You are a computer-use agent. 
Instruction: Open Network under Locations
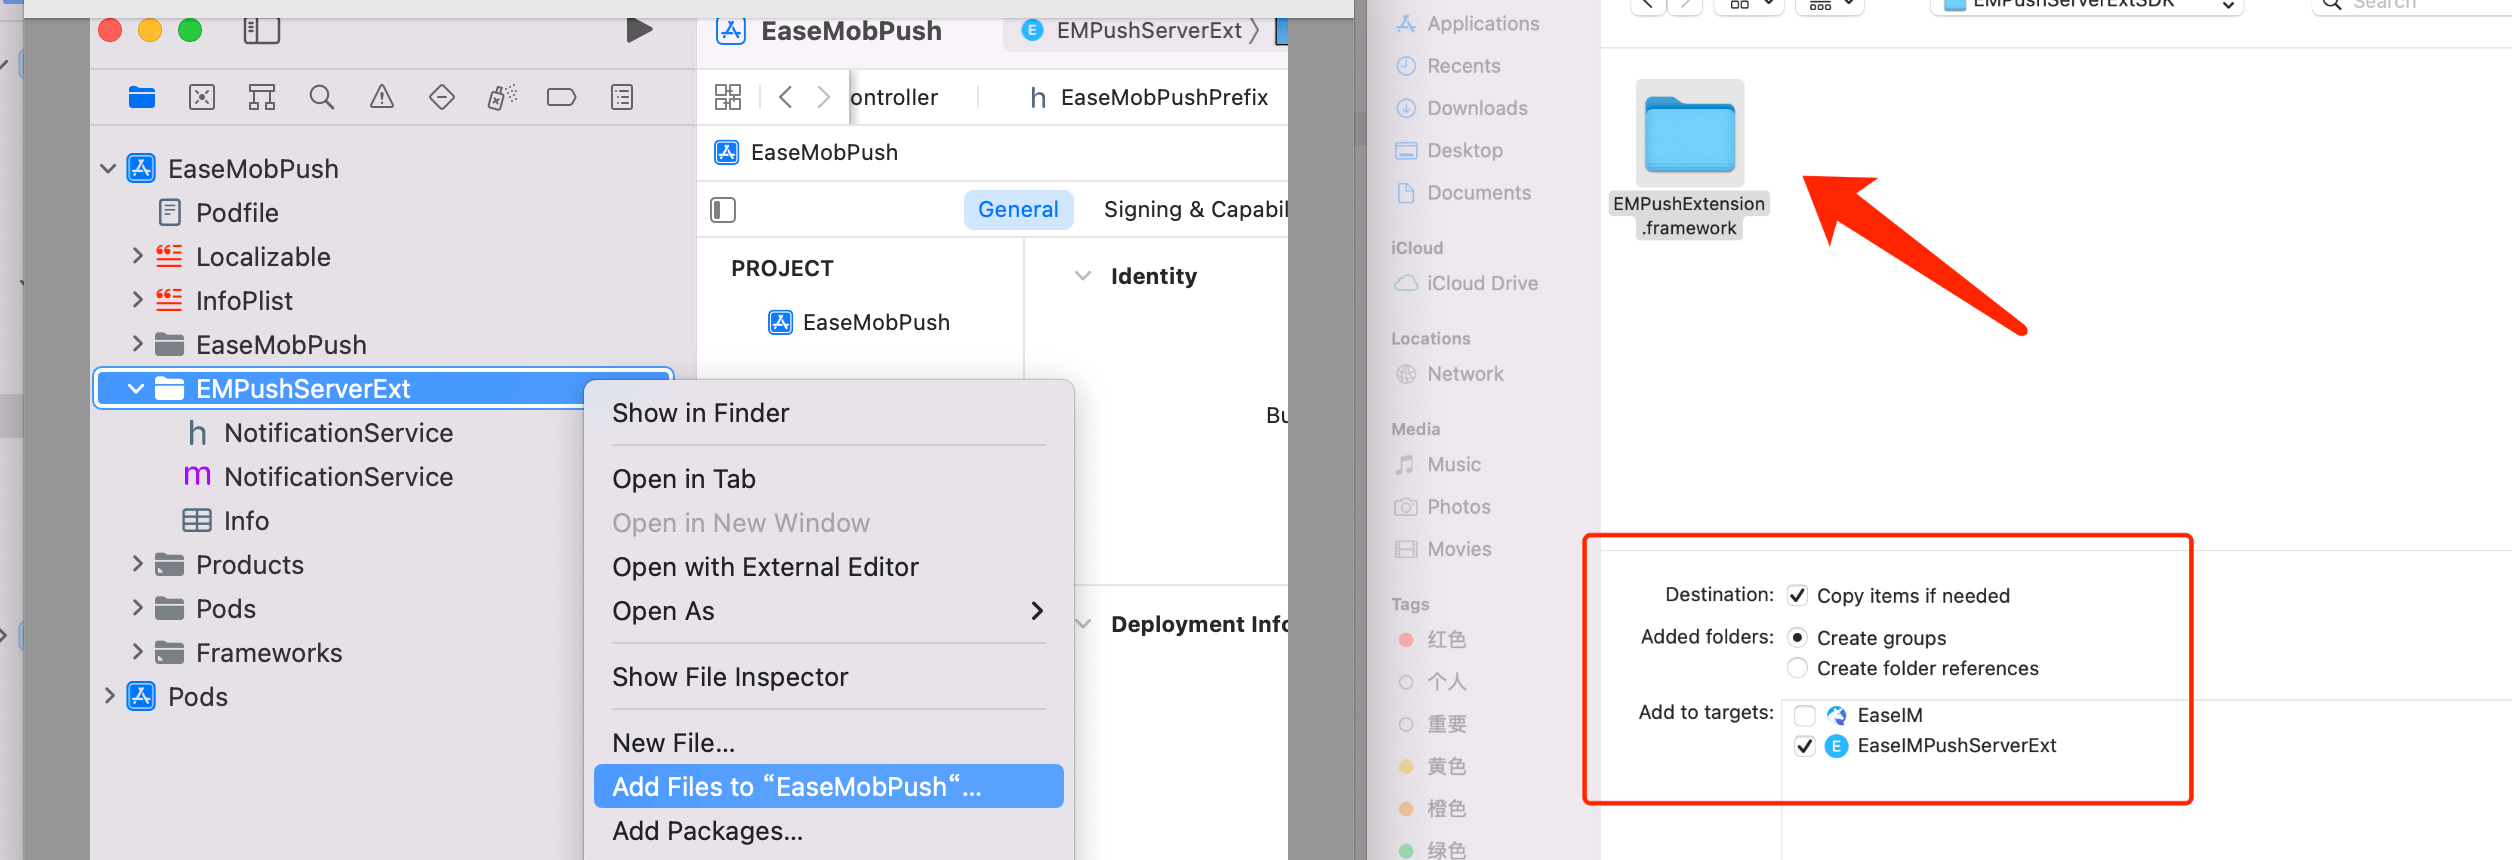(1449, 374)
